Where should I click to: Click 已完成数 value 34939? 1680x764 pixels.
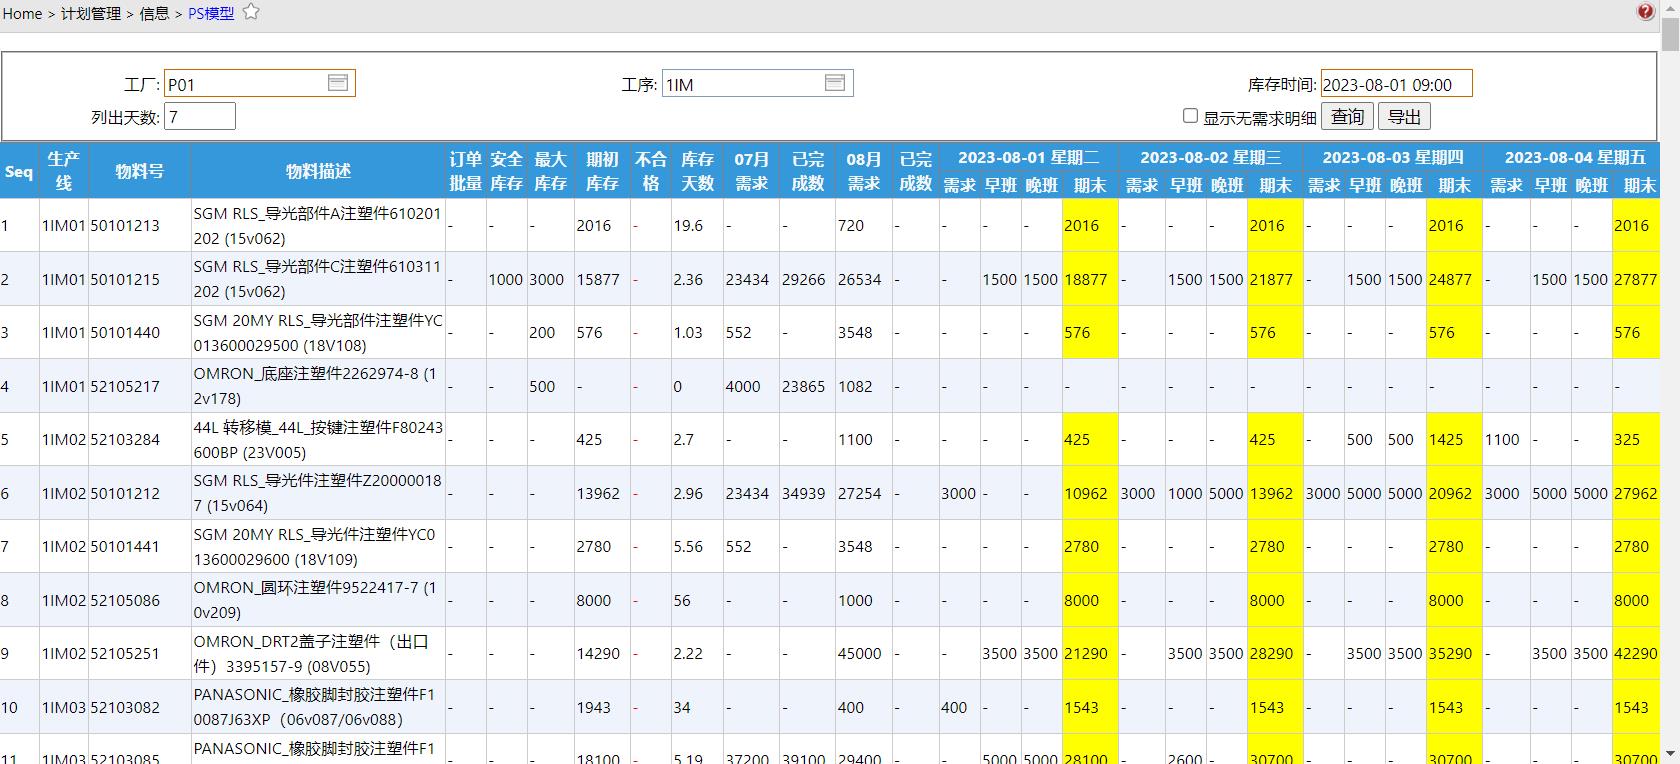coord(803,493)
